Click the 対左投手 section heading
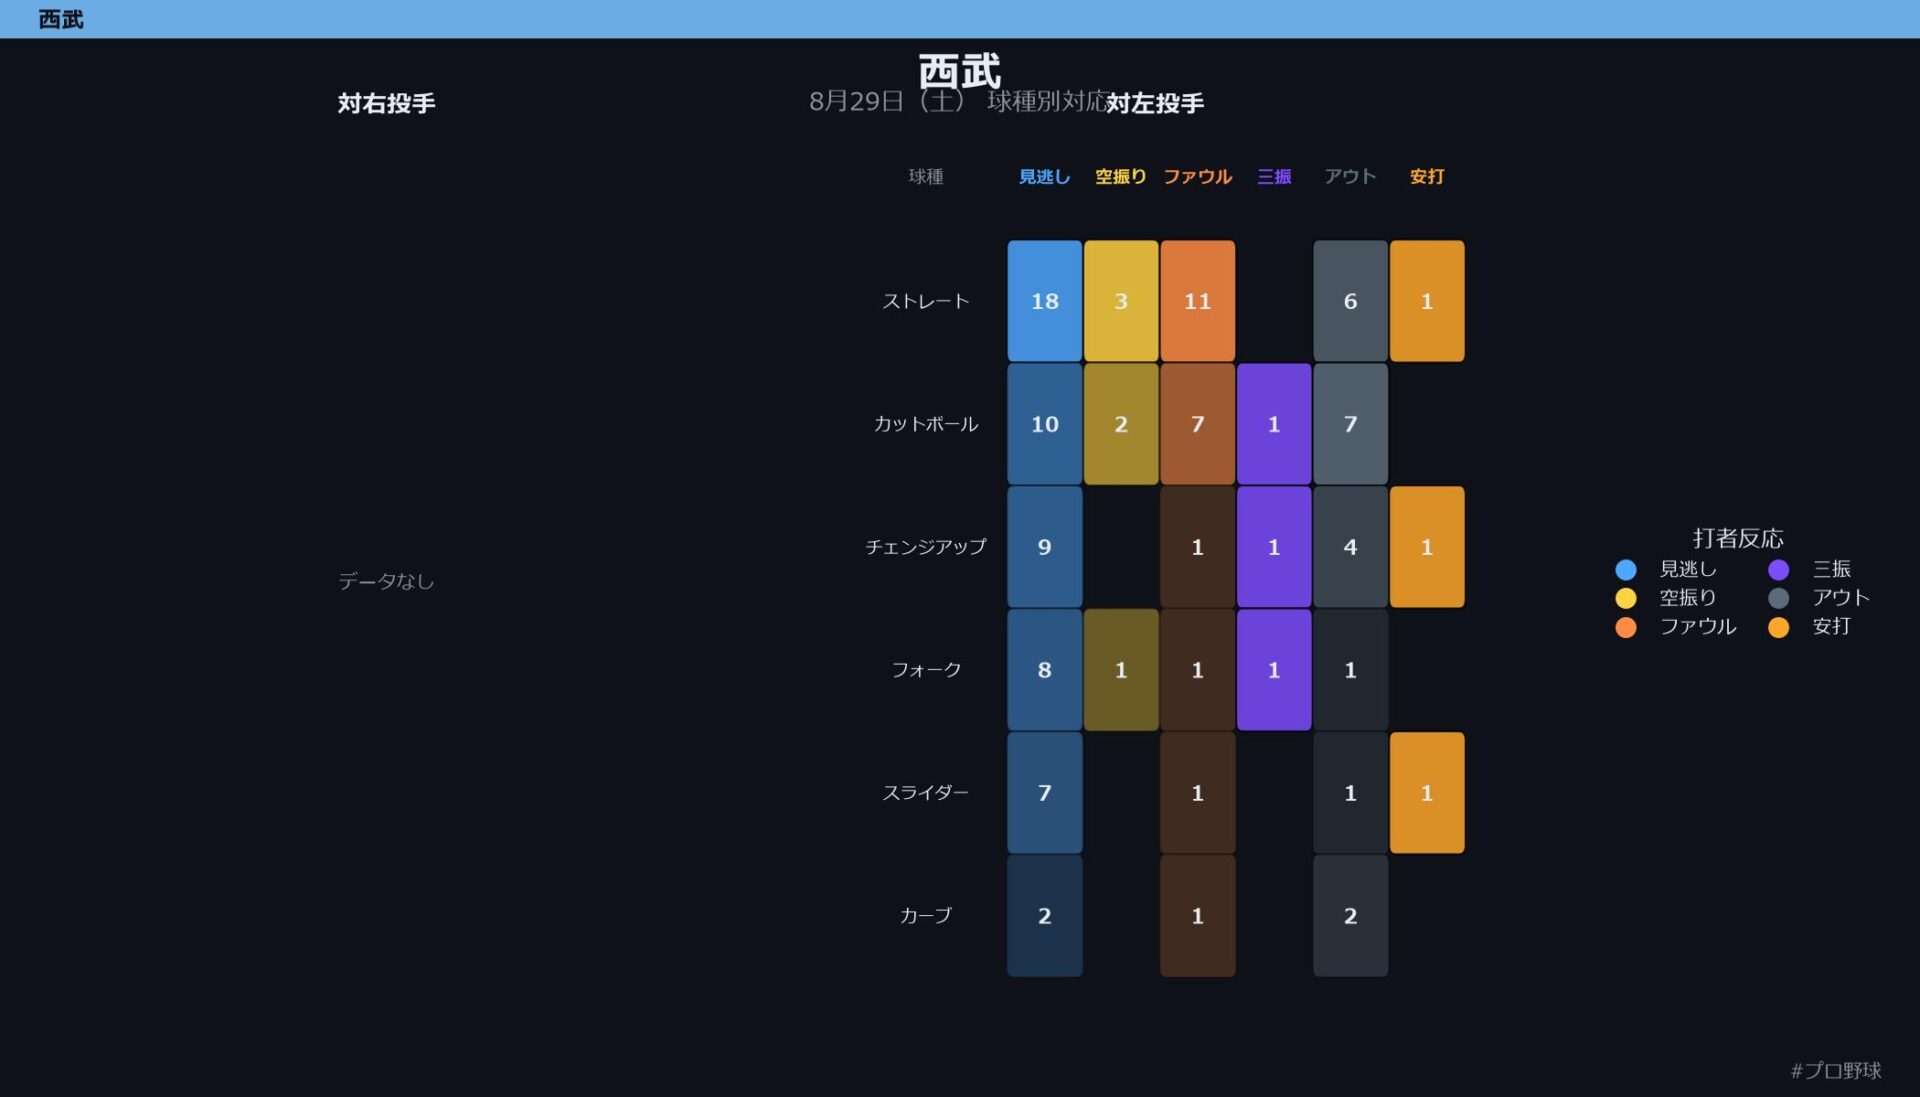 pos(1155,103)
